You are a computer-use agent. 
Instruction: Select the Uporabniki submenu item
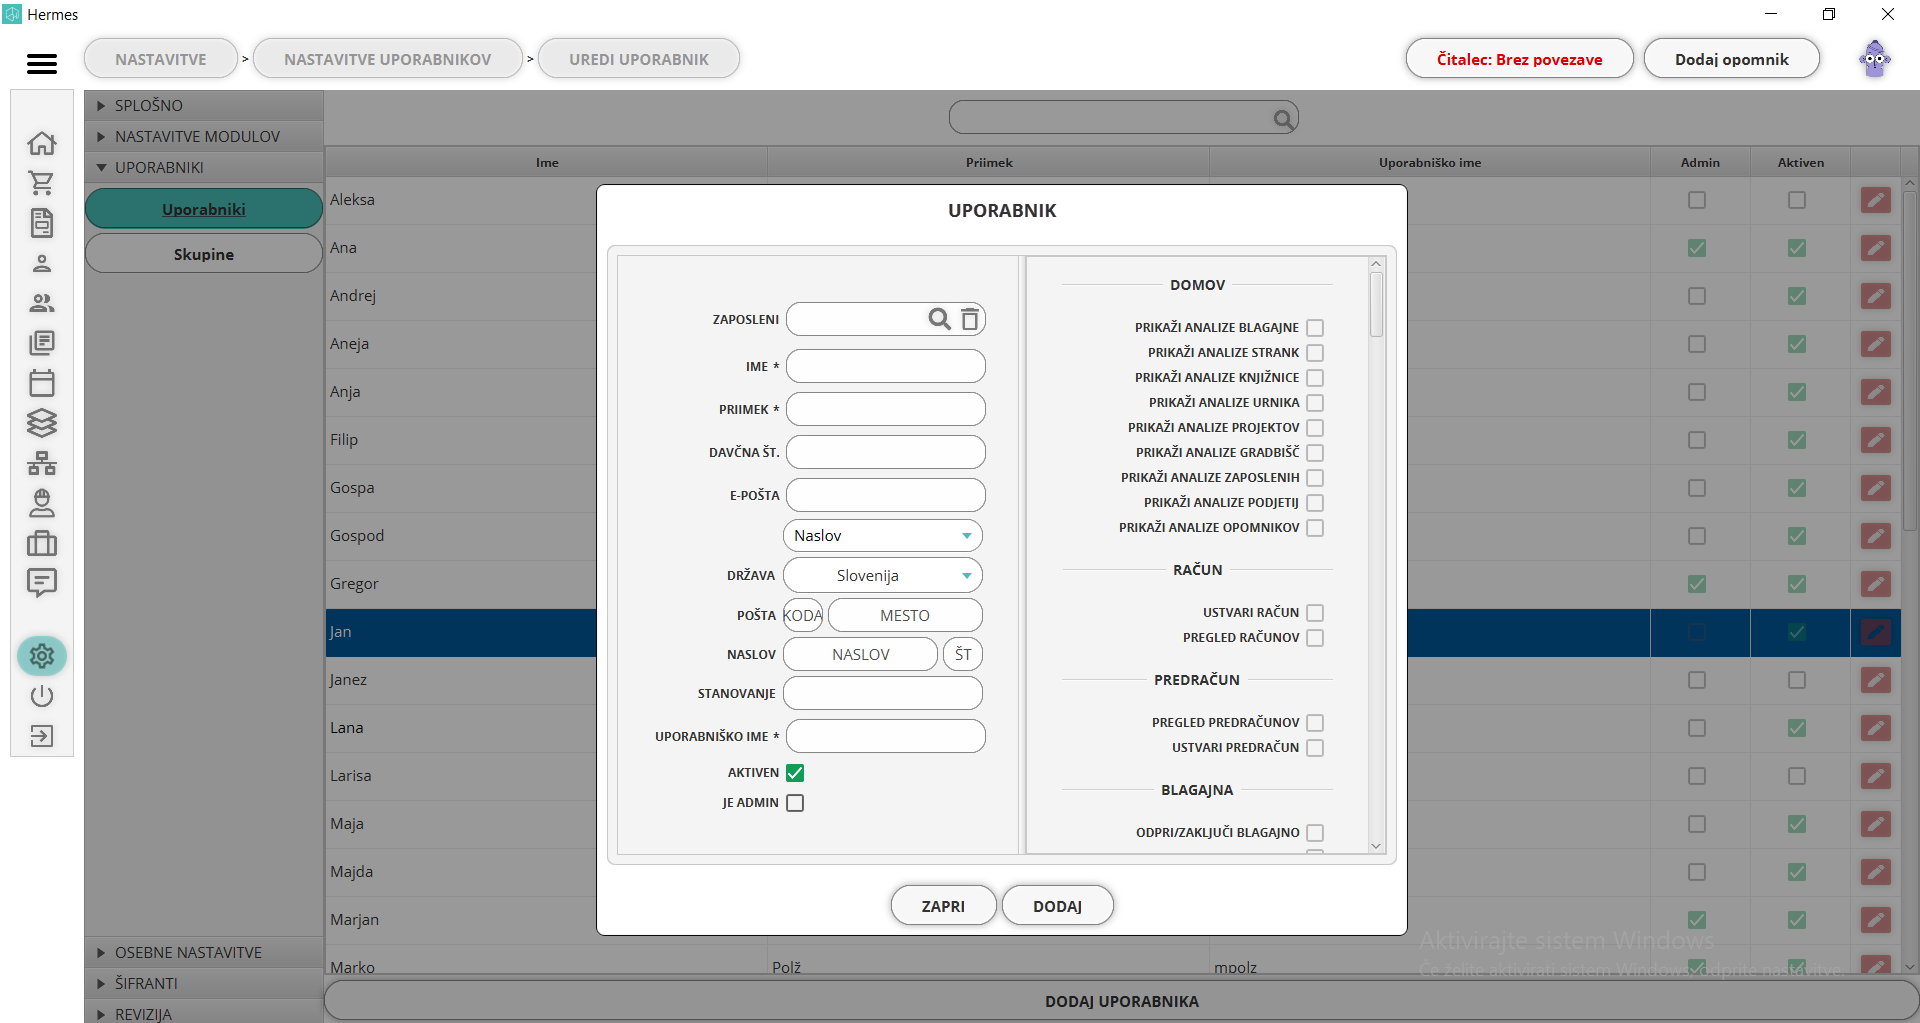tap(204, 209)
